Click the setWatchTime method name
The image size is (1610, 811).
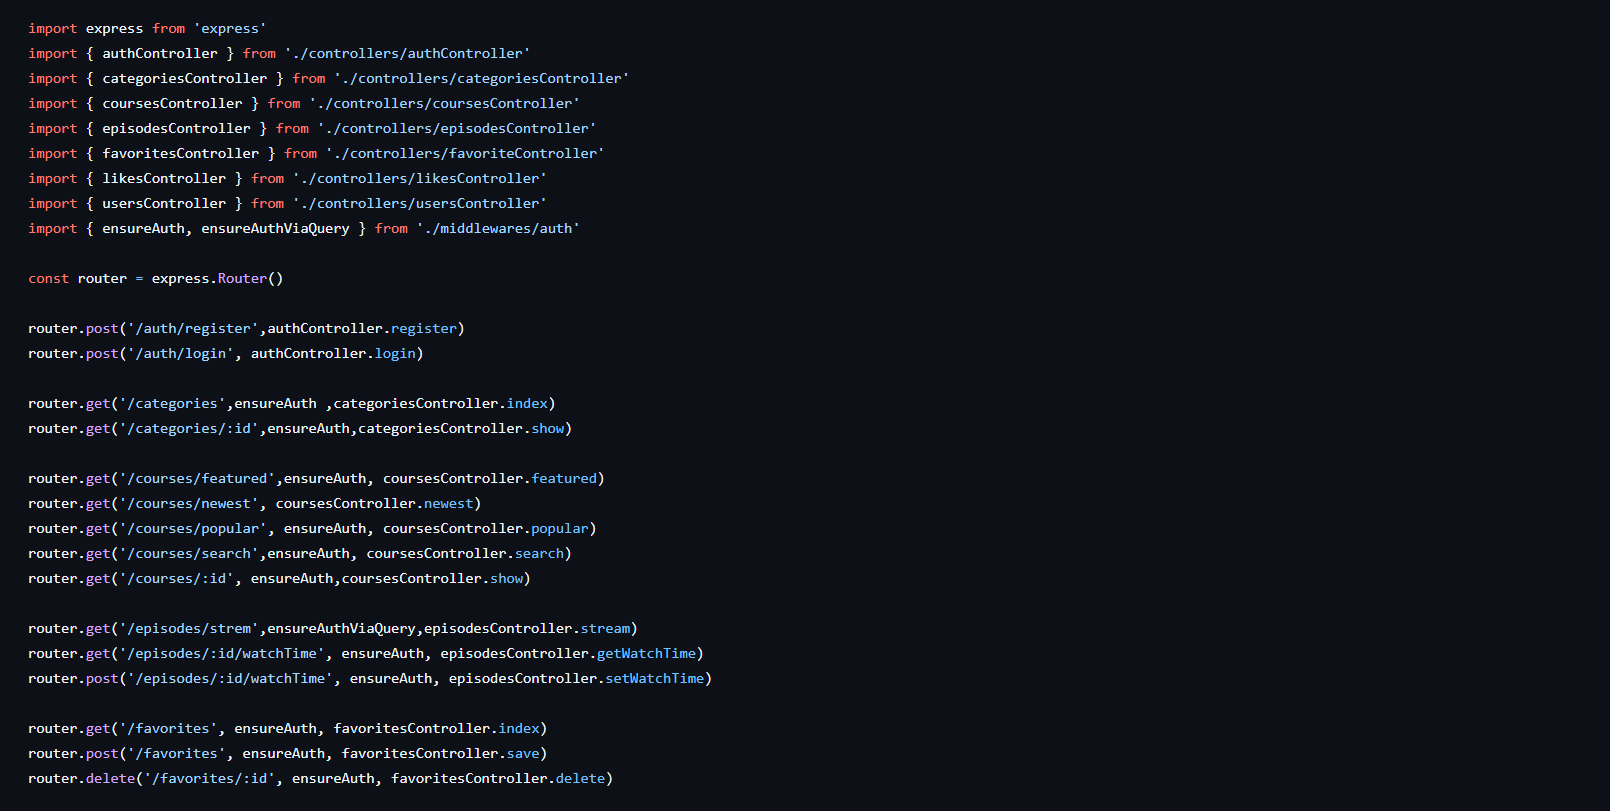point(654,679)
